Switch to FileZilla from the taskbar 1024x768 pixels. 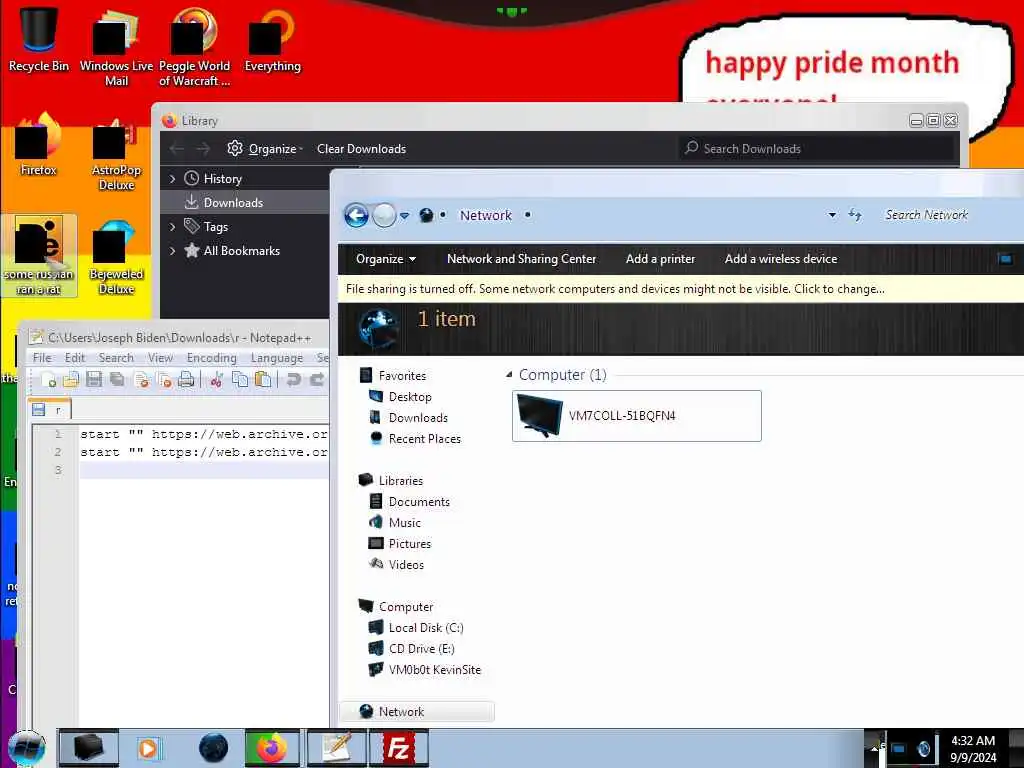398,748
